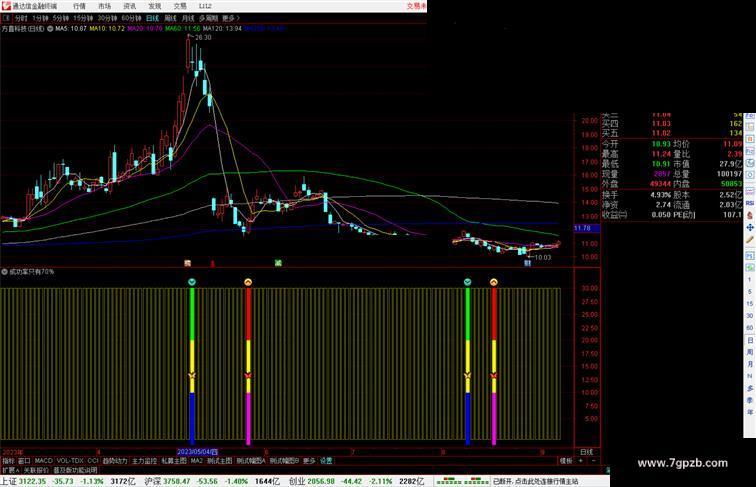Image resolution: width=756 pixels, height=487 pixels.
Task: Click the 上证 index value 3122.35
Action: click(x=33, y=481)
